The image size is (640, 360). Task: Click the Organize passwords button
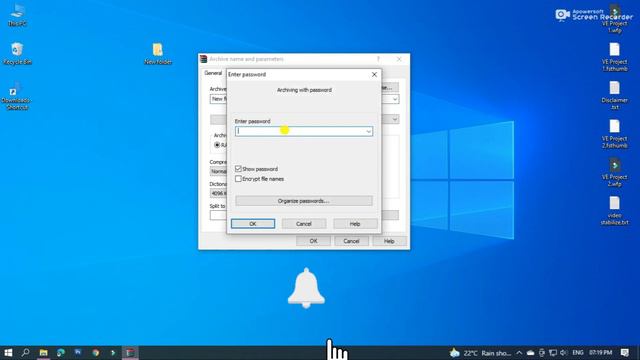pyautogui.click(x=304, y=201)
